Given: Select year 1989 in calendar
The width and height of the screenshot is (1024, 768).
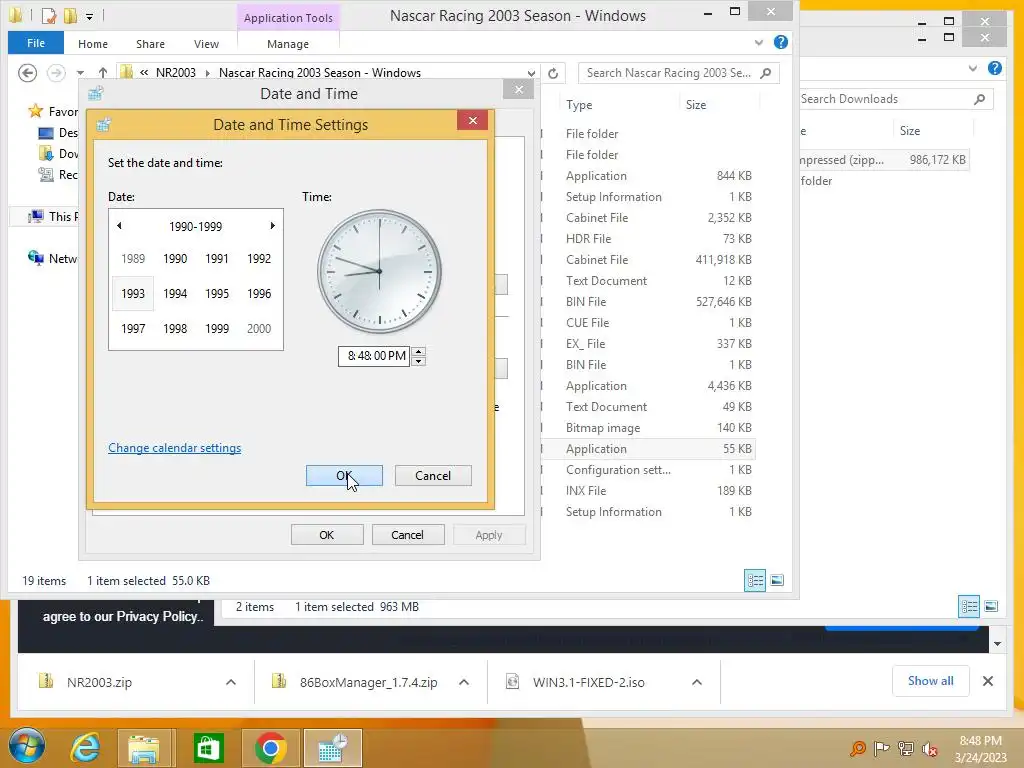Looking at the screenshot, I should (133, 259).
